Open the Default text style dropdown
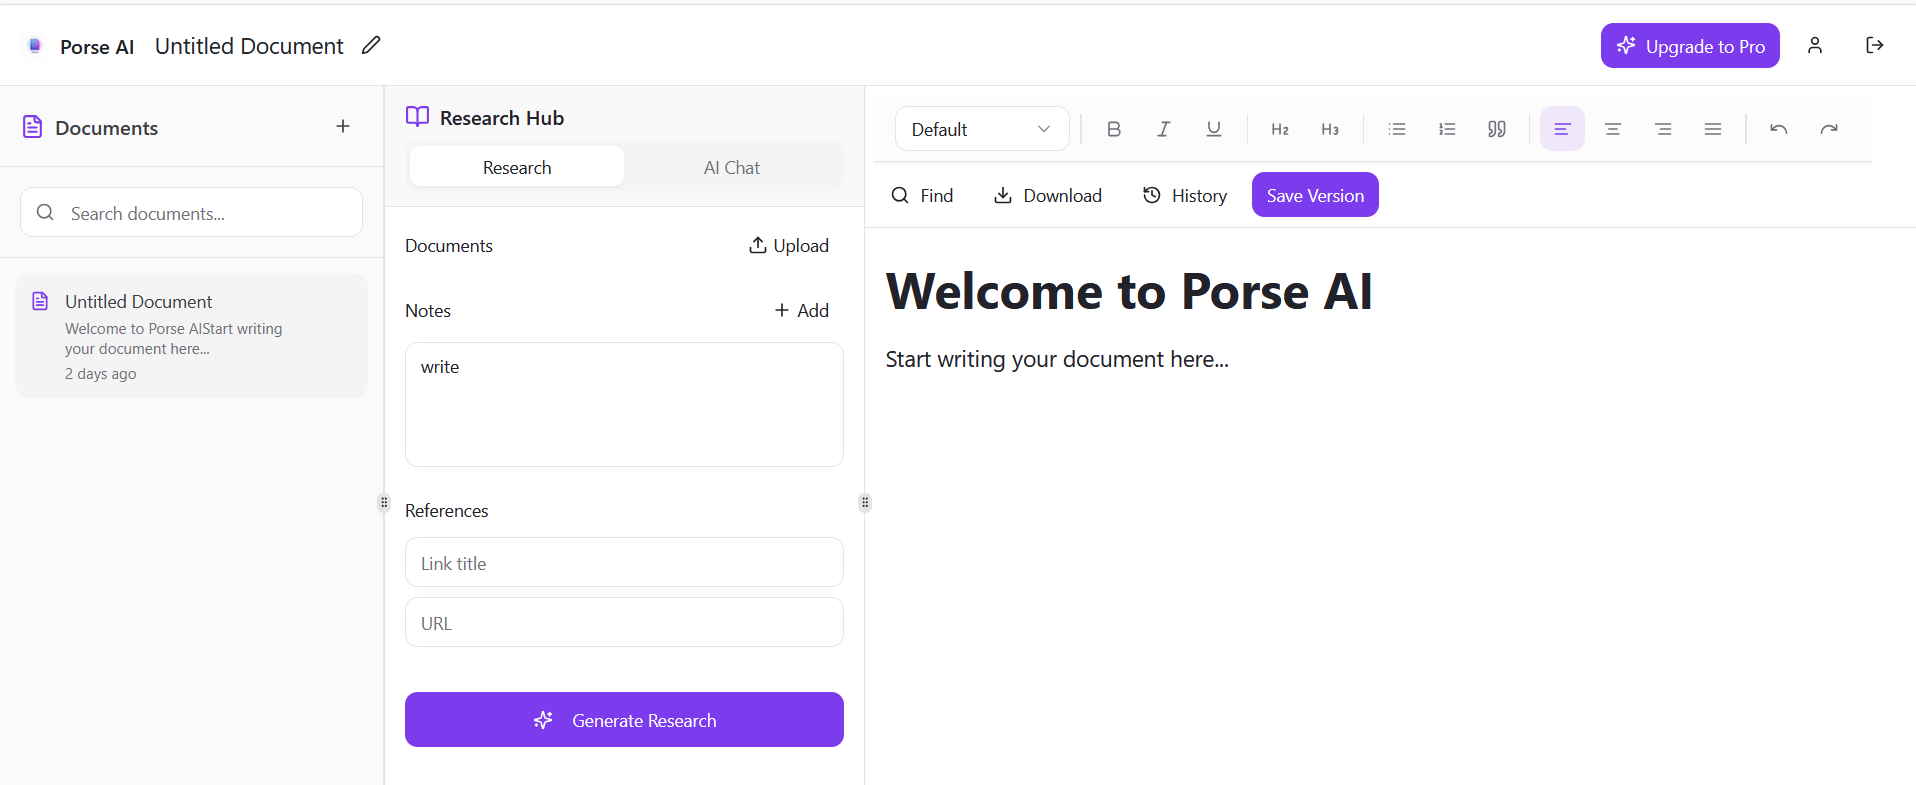 (x=982, y=129)
